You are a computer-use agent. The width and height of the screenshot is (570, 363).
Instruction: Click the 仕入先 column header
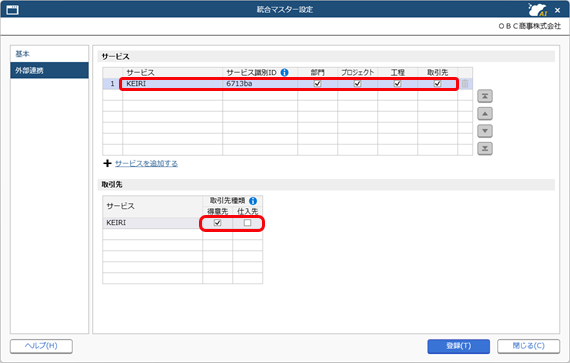tap(247, 211)
